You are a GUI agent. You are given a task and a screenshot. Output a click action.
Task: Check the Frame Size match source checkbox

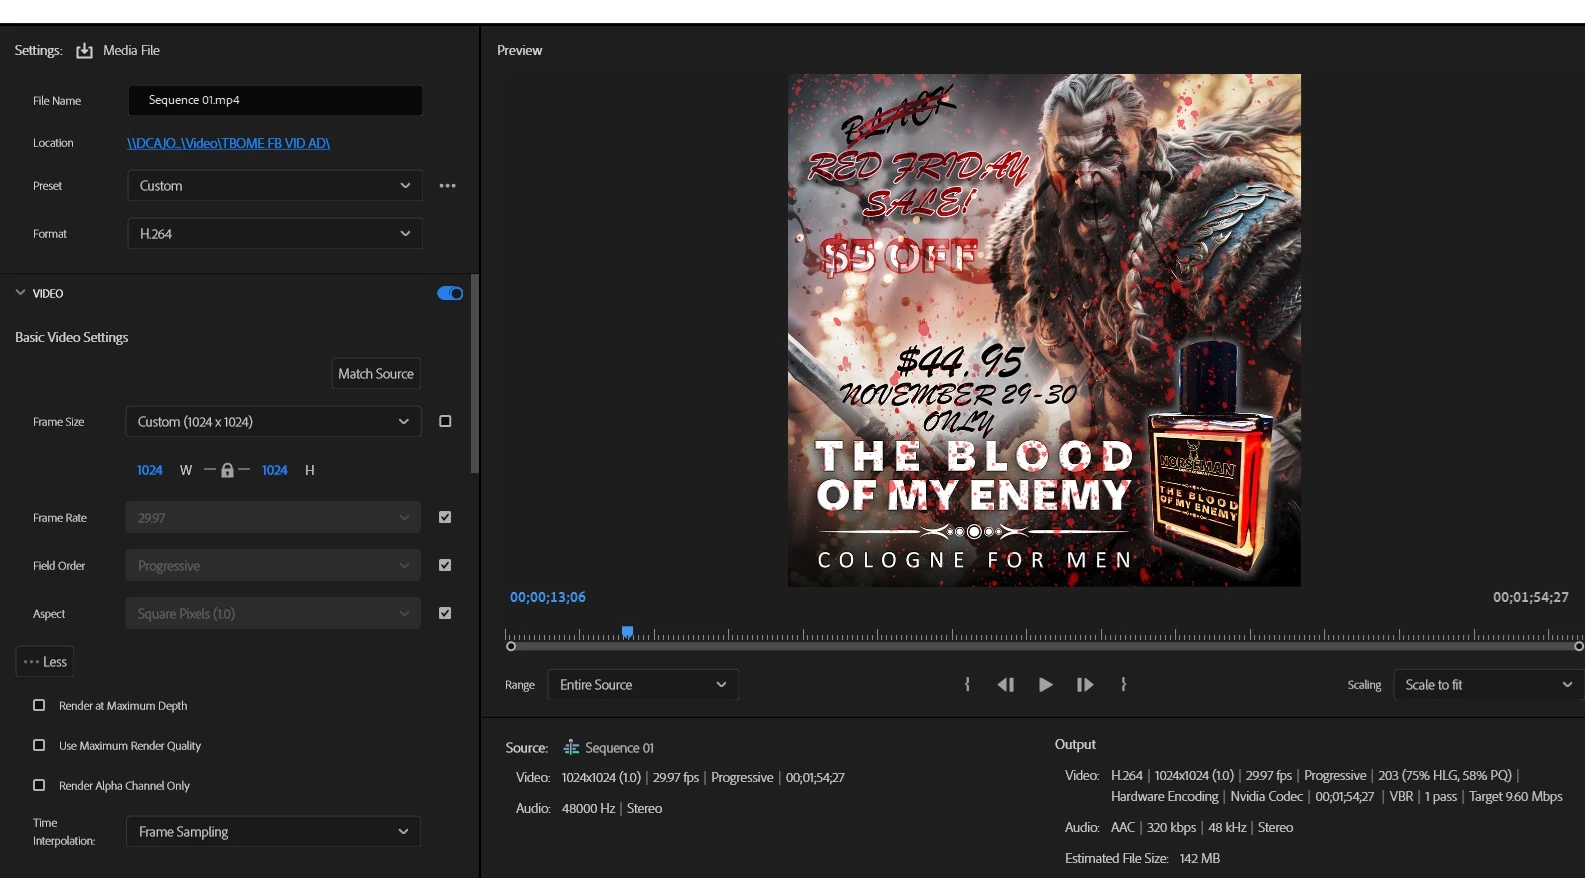coord(445,422)
